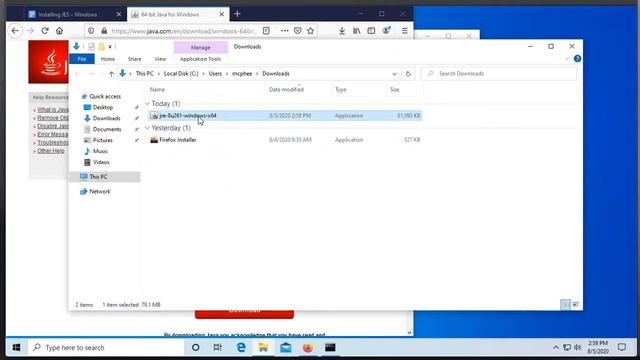
Task: Open address bar history dropdown
Action: pyautogui.click(x=394, y=74)
